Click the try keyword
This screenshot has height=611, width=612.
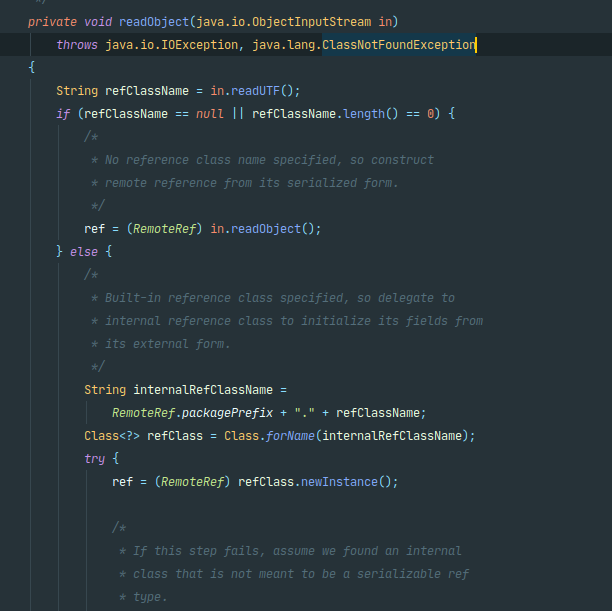94,458
